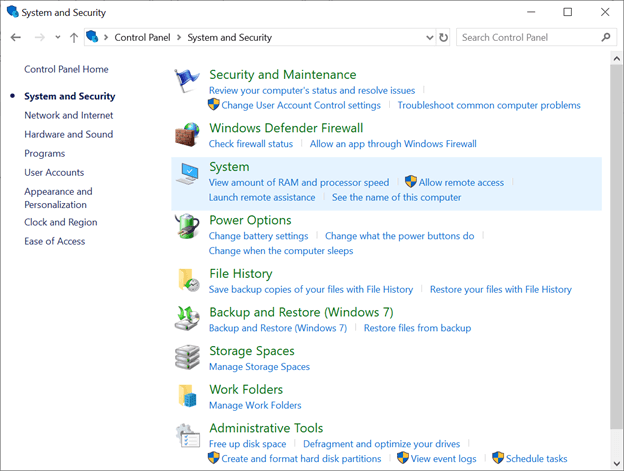Click Change when the computer sleeps
This screenshot has width=624, height=471.
(x=281, y=251)
